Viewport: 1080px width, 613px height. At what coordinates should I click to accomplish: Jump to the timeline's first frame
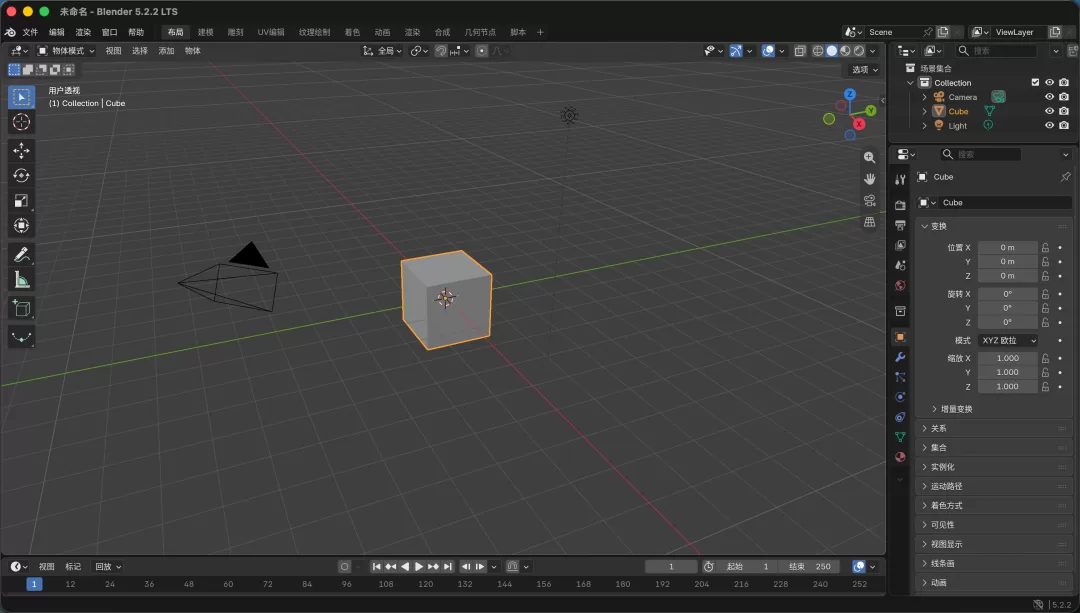point(376,567)
